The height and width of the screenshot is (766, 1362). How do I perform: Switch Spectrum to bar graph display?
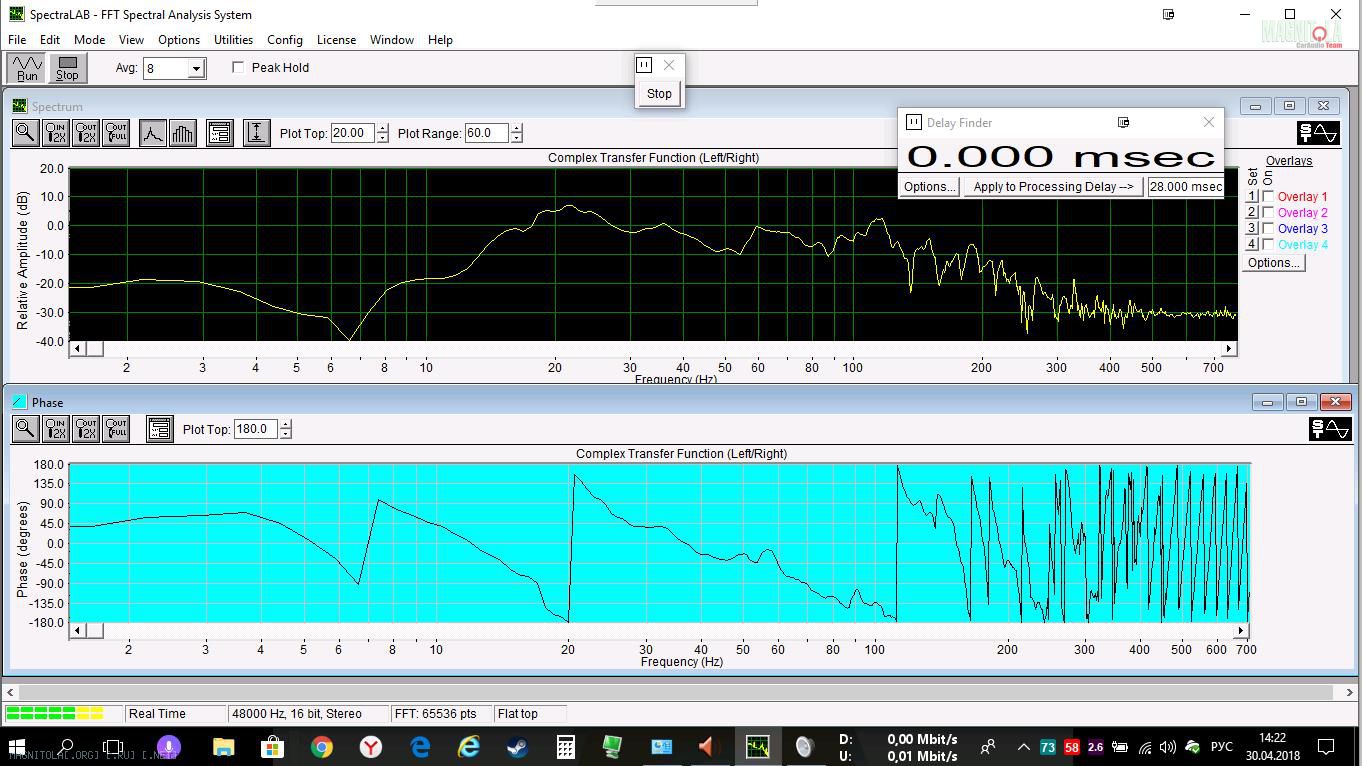tap(183, 133)
